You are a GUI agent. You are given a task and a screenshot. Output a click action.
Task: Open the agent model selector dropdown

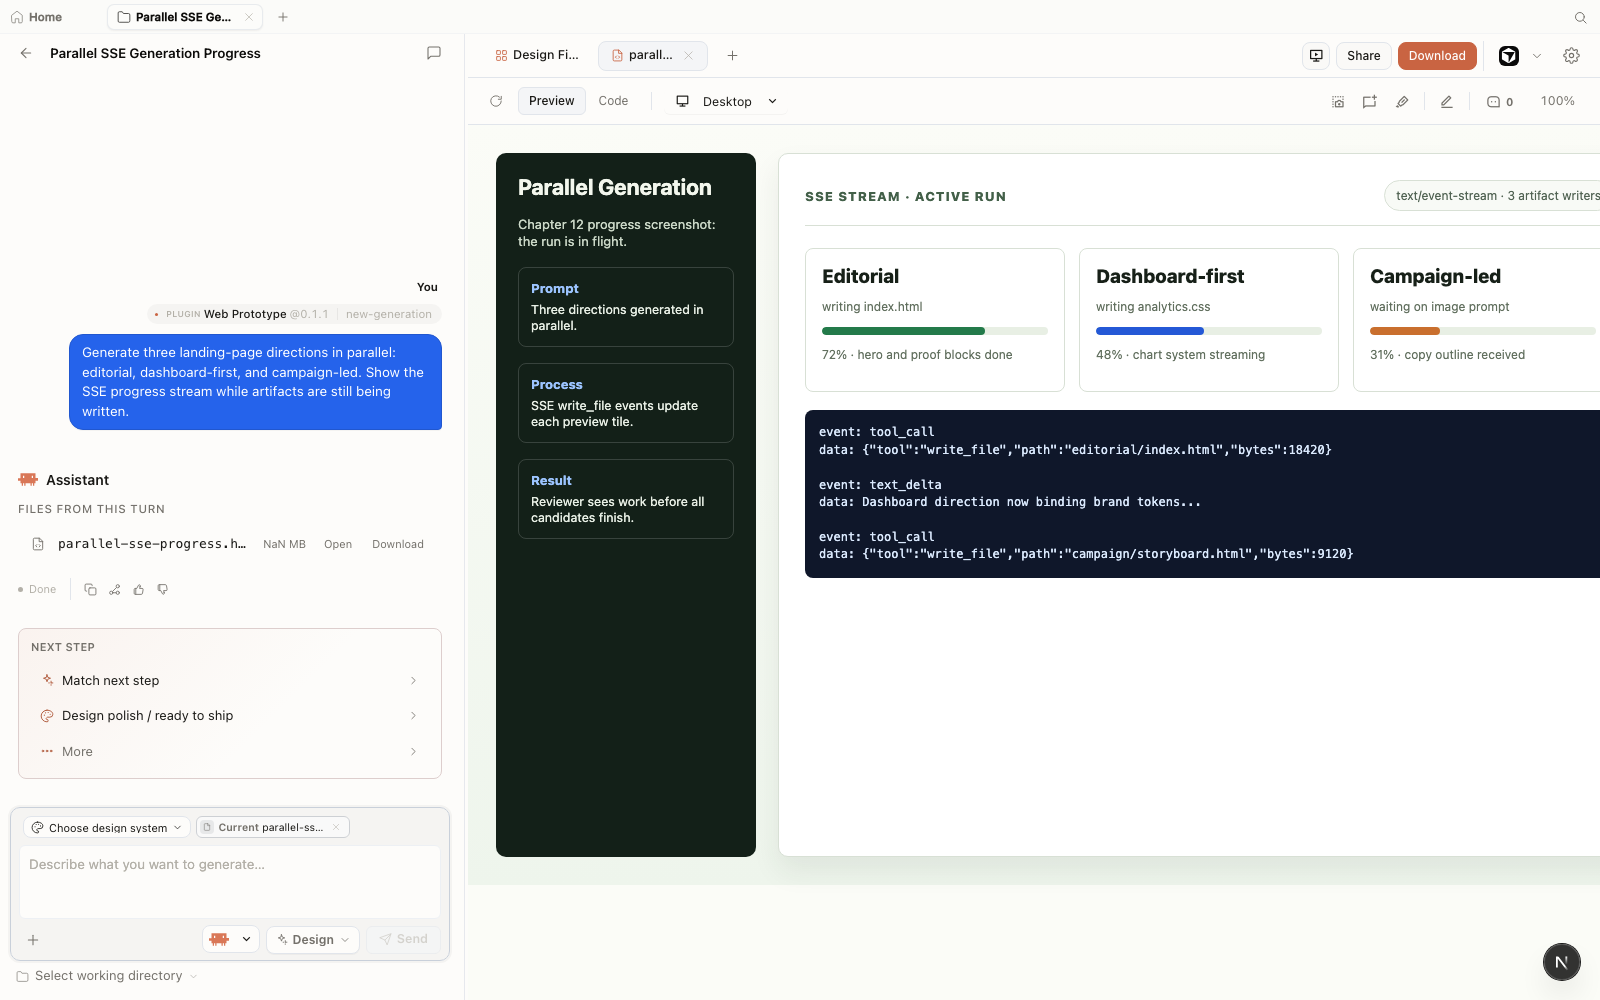231,939
